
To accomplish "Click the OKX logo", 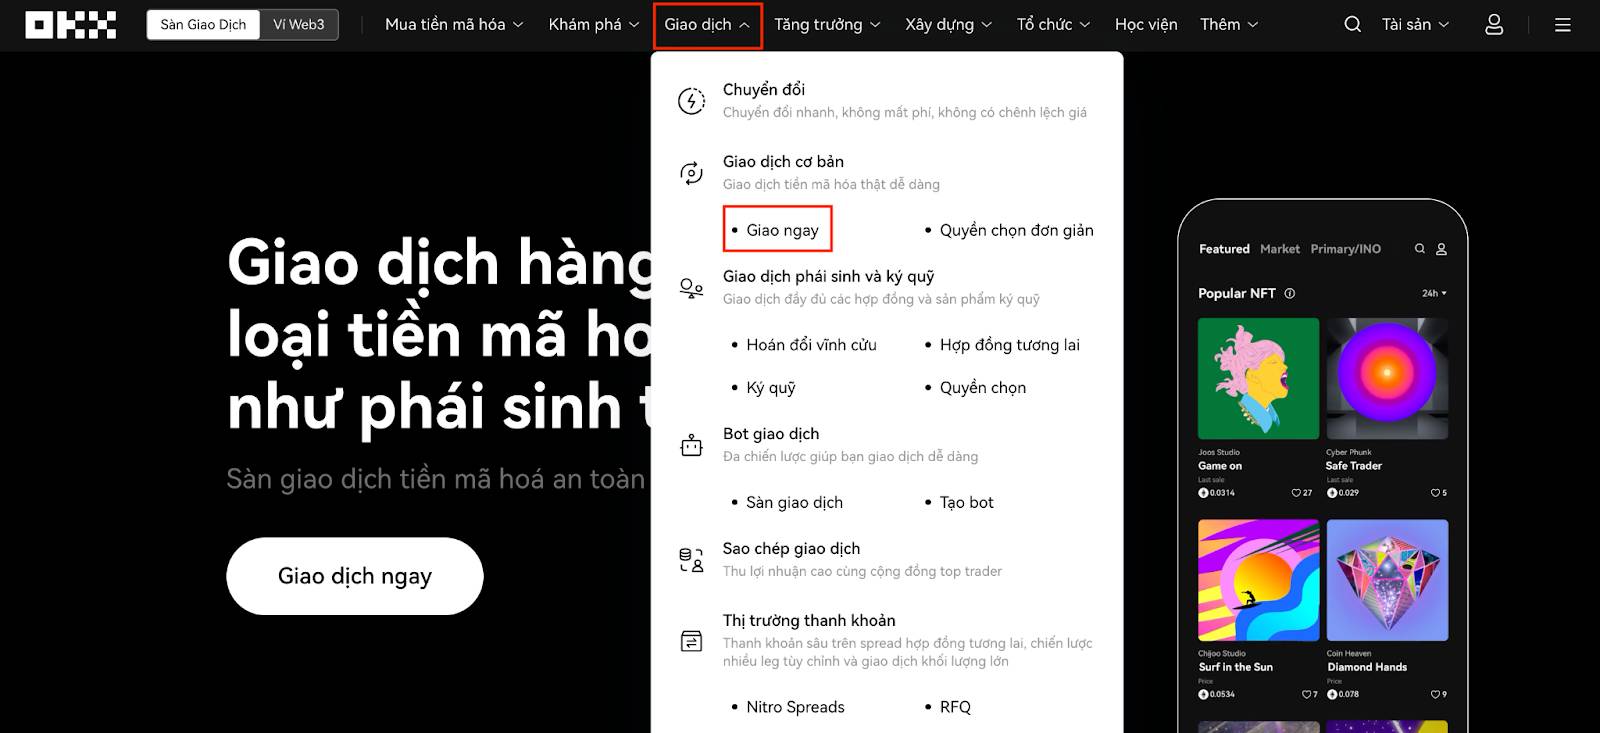I will pos(70,24).
